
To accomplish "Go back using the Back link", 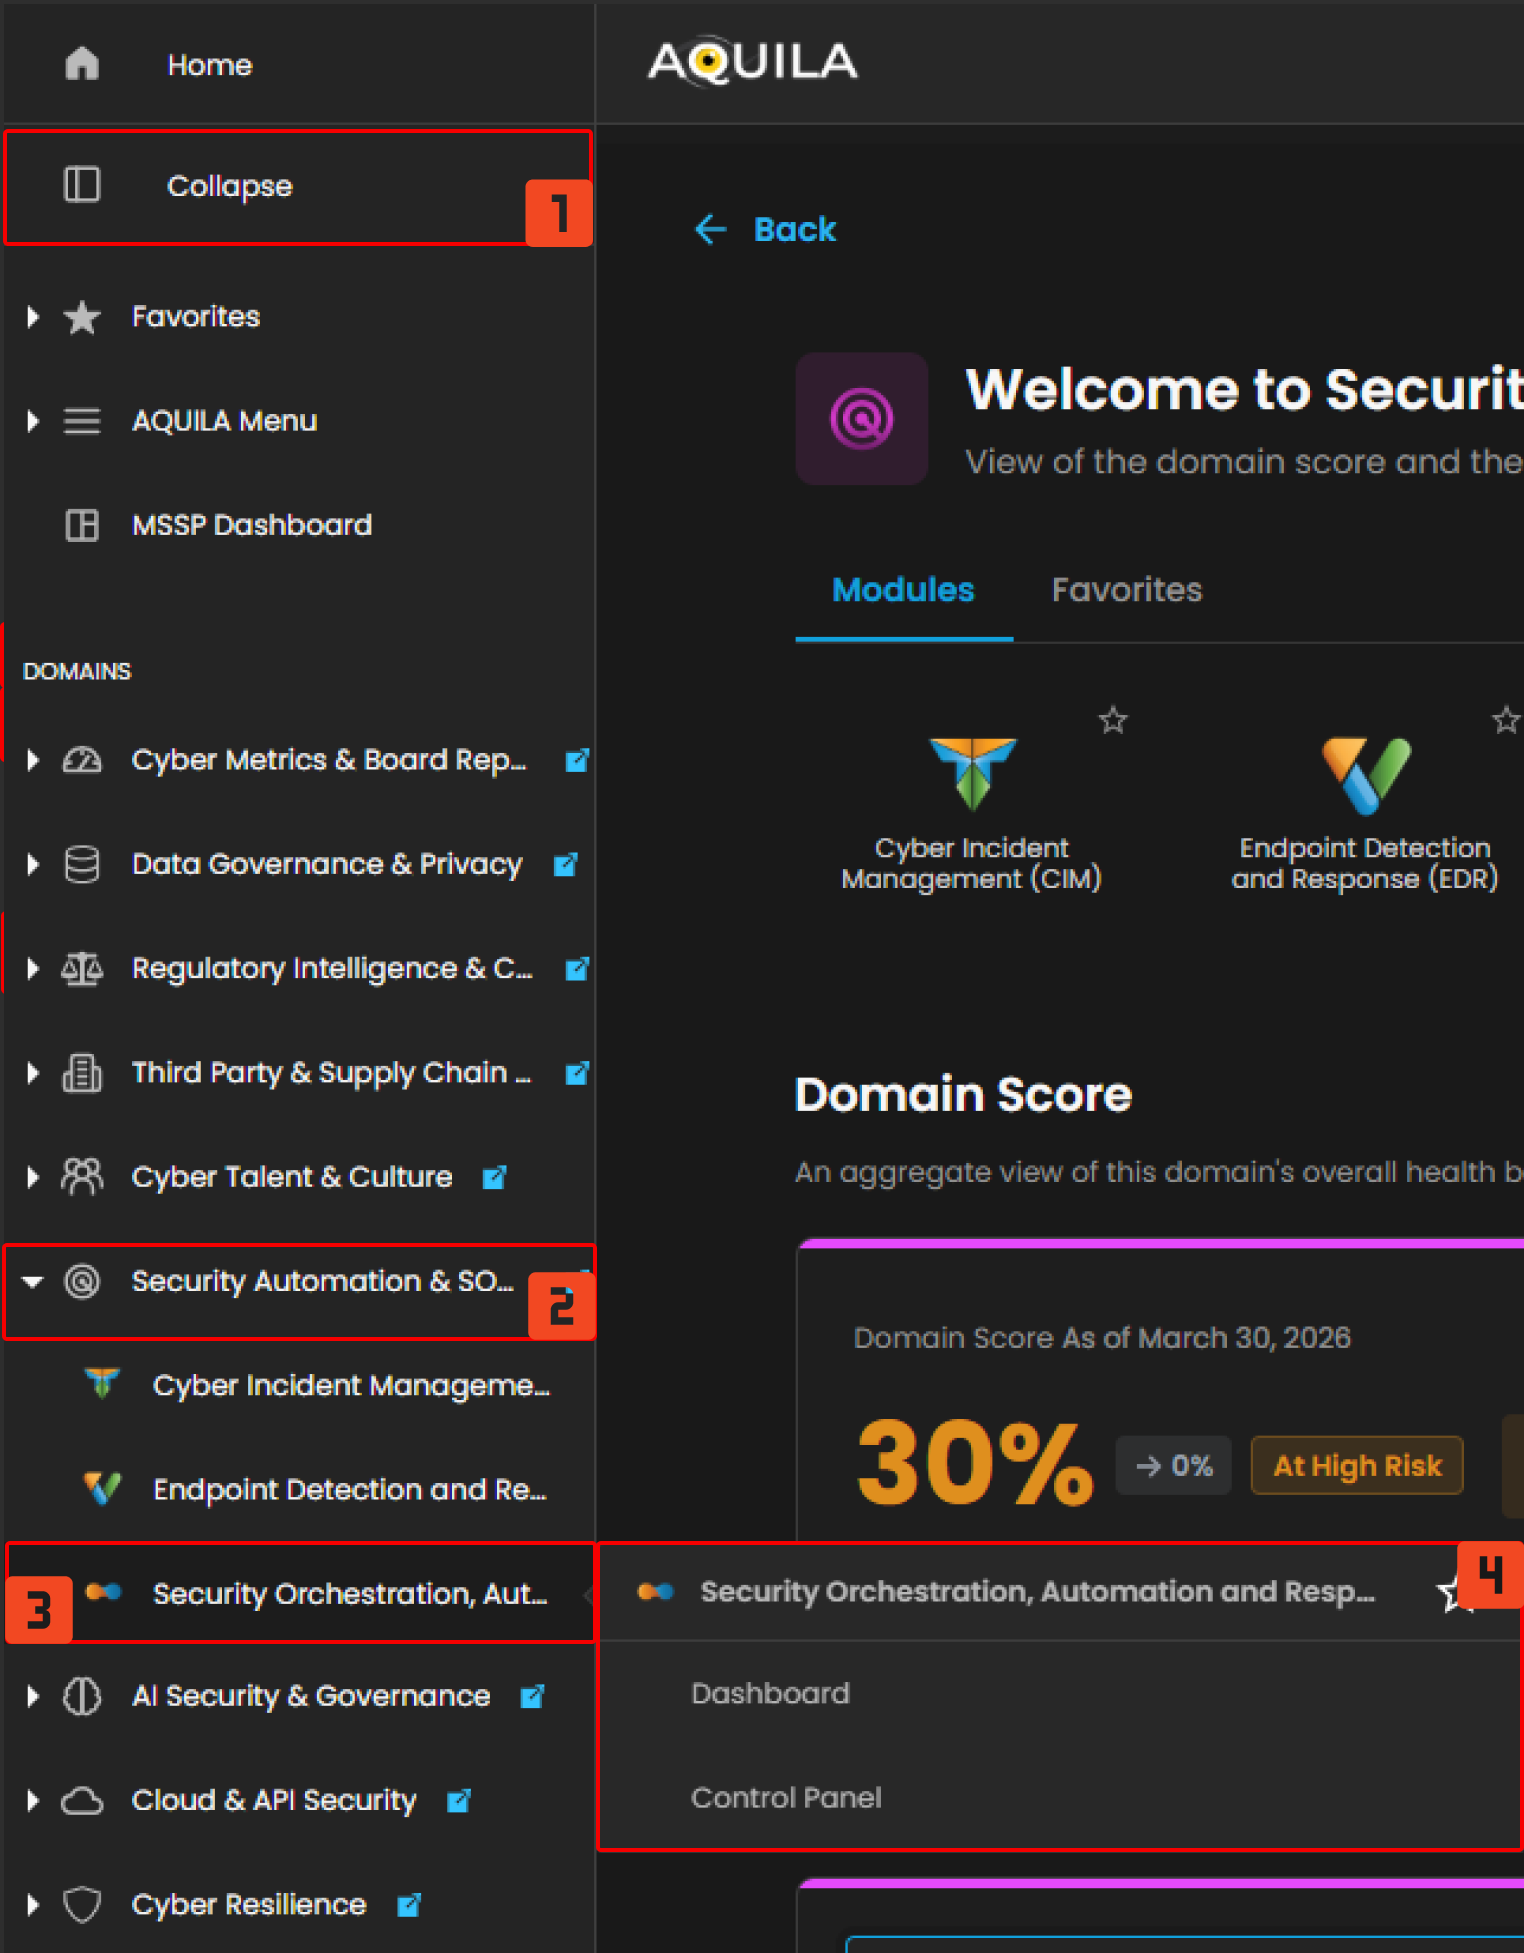I will pyautogui.click(x=765, y=229).
